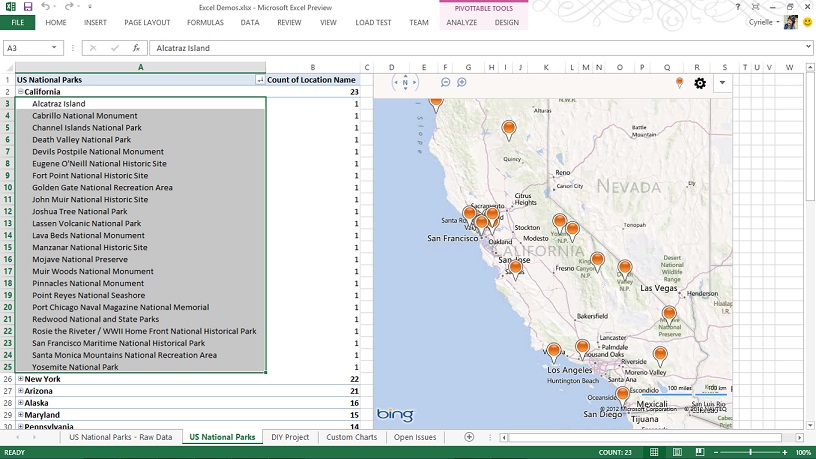Expand the New York group
This screenshot has height=459, width=816.
pyautogui.click(x=20, y=379)
